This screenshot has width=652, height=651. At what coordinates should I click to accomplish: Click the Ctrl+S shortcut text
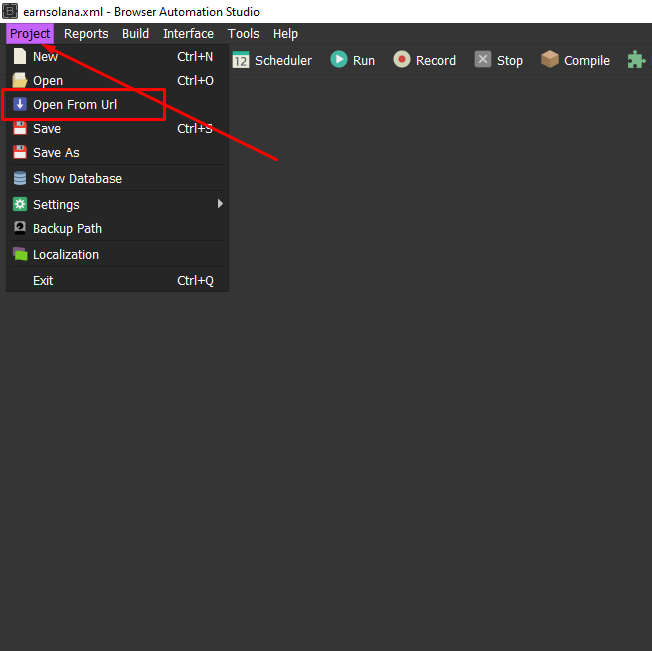tap(195, 129)
